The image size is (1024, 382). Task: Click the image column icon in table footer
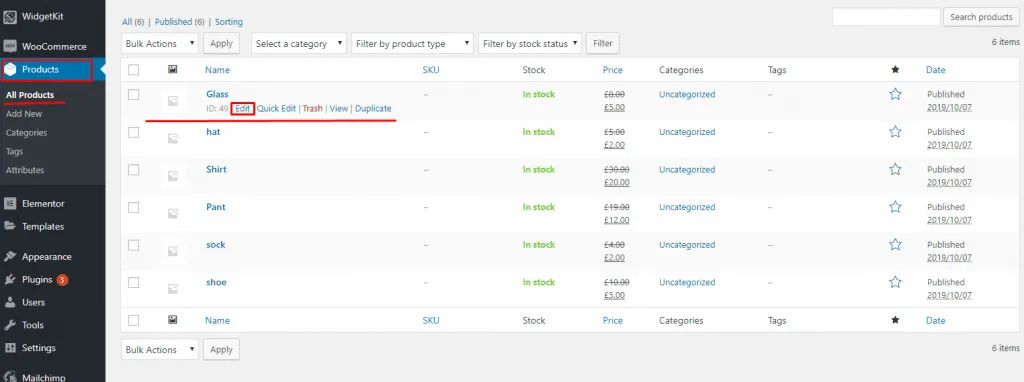172,320
